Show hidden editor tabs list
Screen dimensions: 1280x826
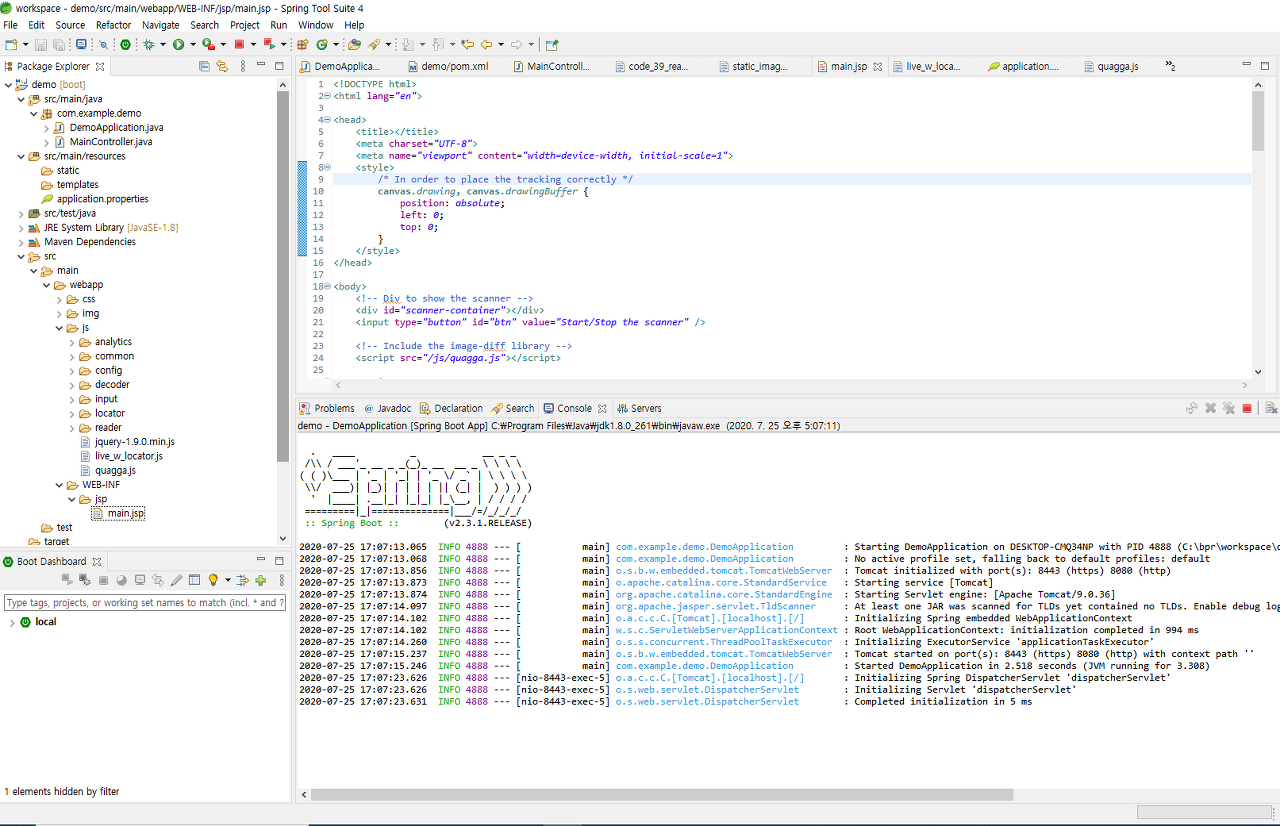pyautogui.click(x=1170, y=66)
